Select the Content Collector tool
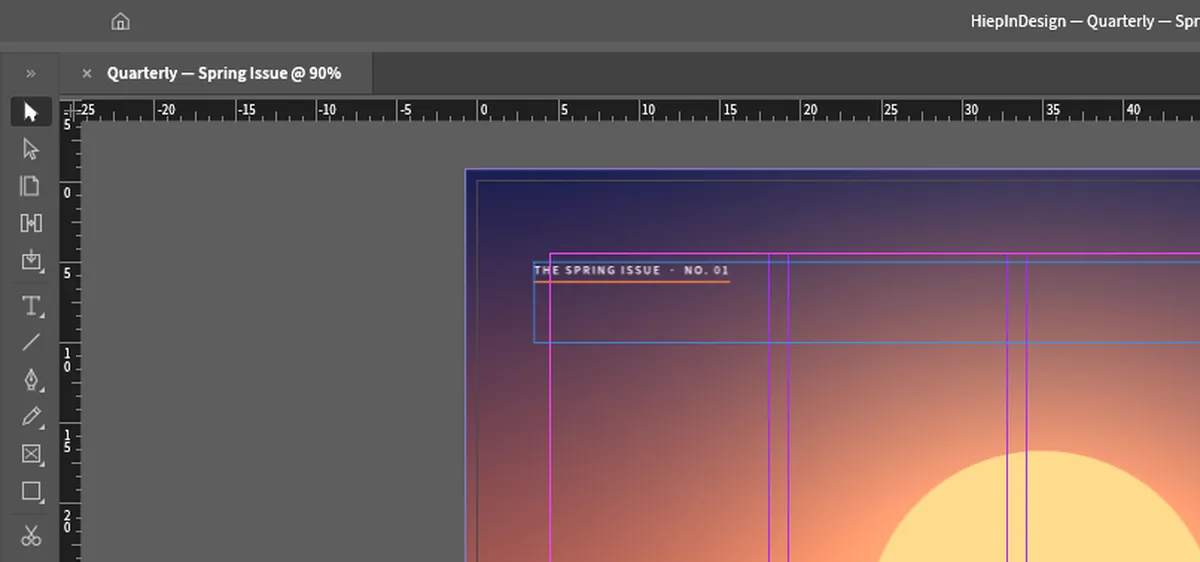Image resolution: width=1200 pixels, height=562 pixels. (x=31, y=262)
